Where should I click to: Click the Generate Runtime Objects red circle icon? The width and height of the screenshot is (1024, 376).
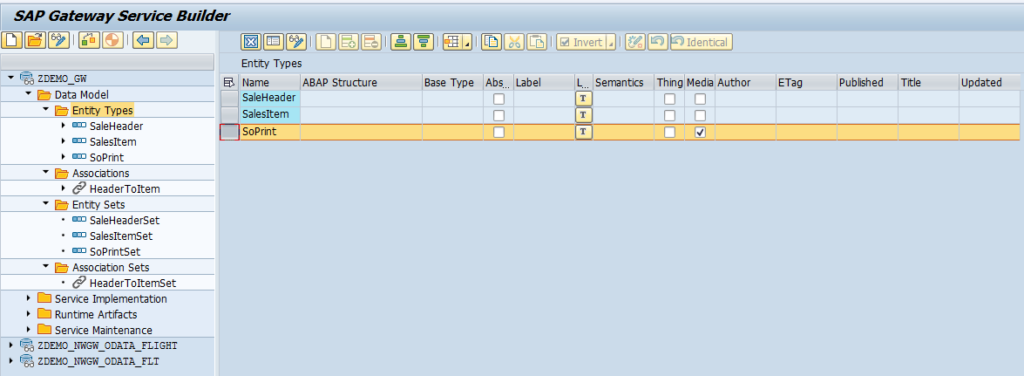(x=112, y=40)
